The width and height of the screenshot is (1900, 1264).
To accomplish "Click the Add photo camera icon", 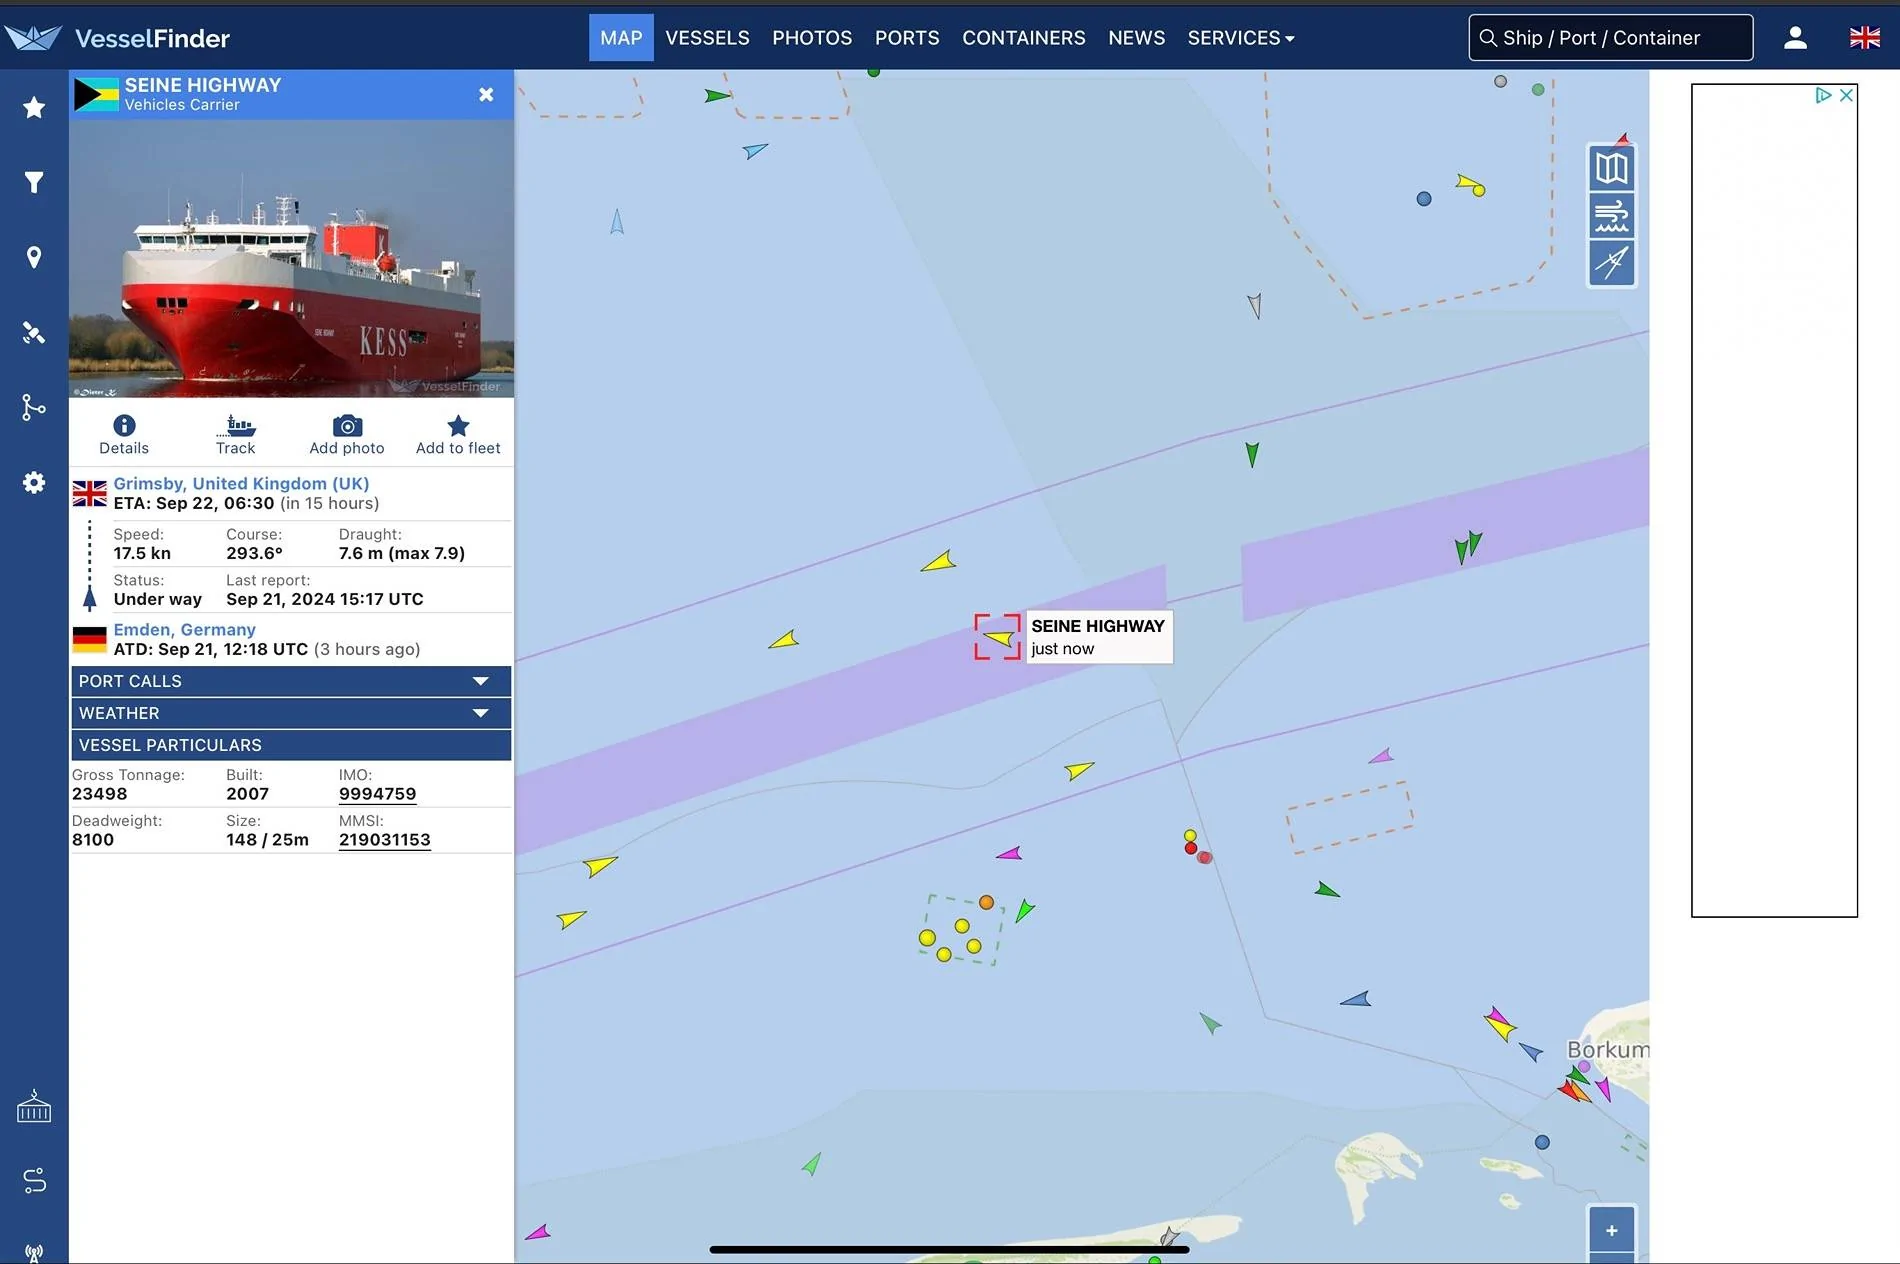I will 347,435.
